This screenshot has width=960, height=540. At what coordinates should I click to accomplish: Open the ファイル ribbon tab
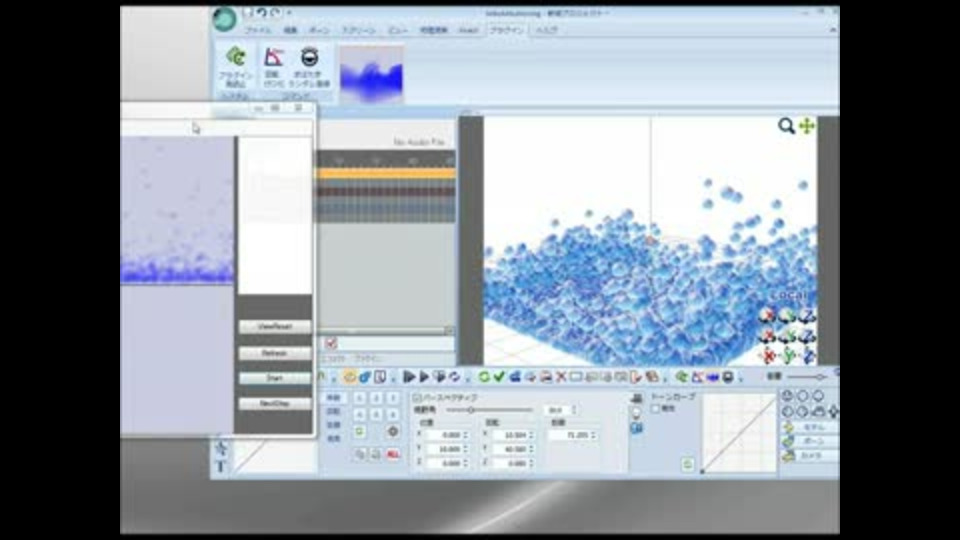click(258, 30)
